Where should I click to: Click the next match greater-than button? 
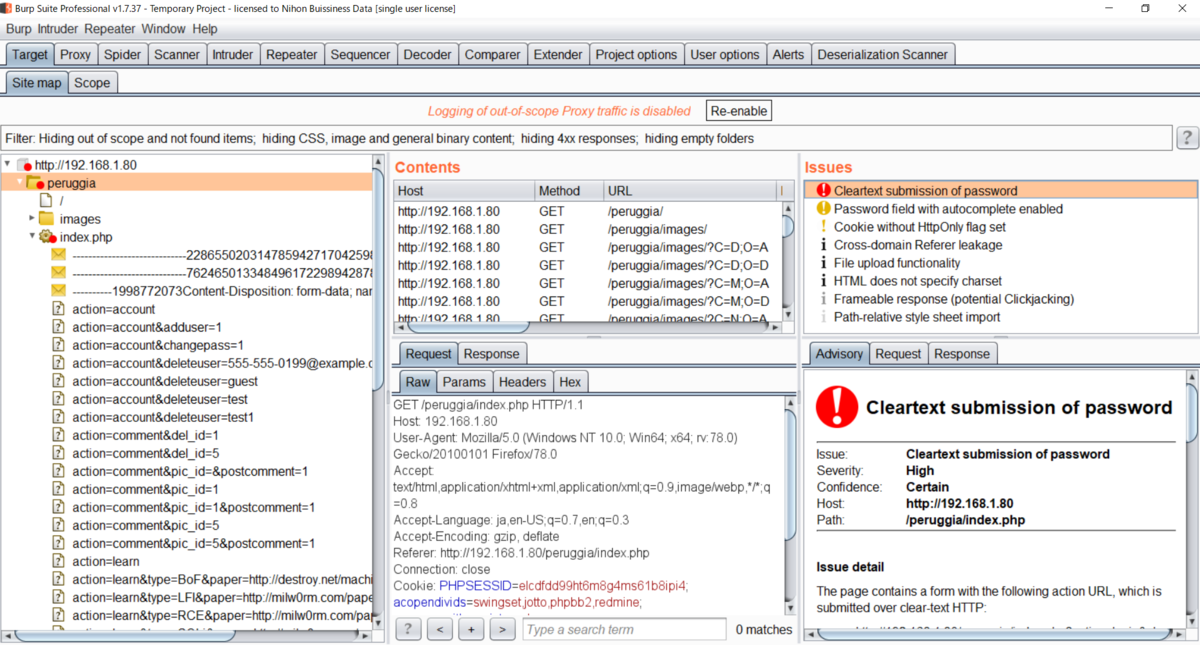coord(503,629)
